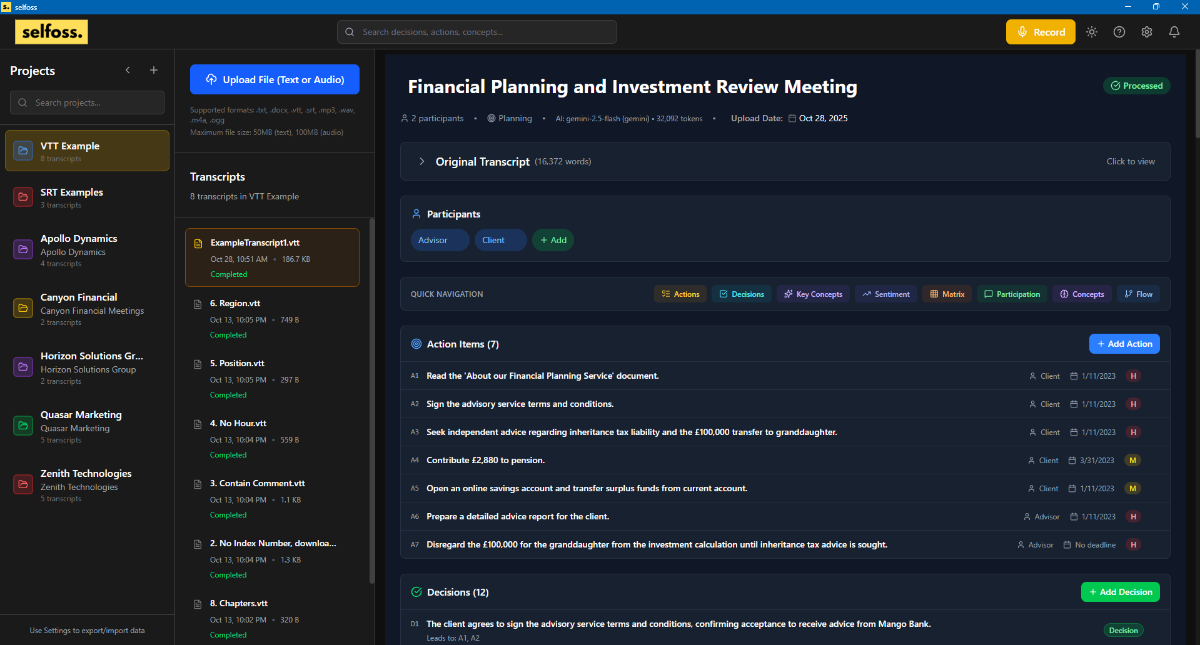Open the Apollo Dynamics project folder icon
1200x645 pixels.
[23, 250]
